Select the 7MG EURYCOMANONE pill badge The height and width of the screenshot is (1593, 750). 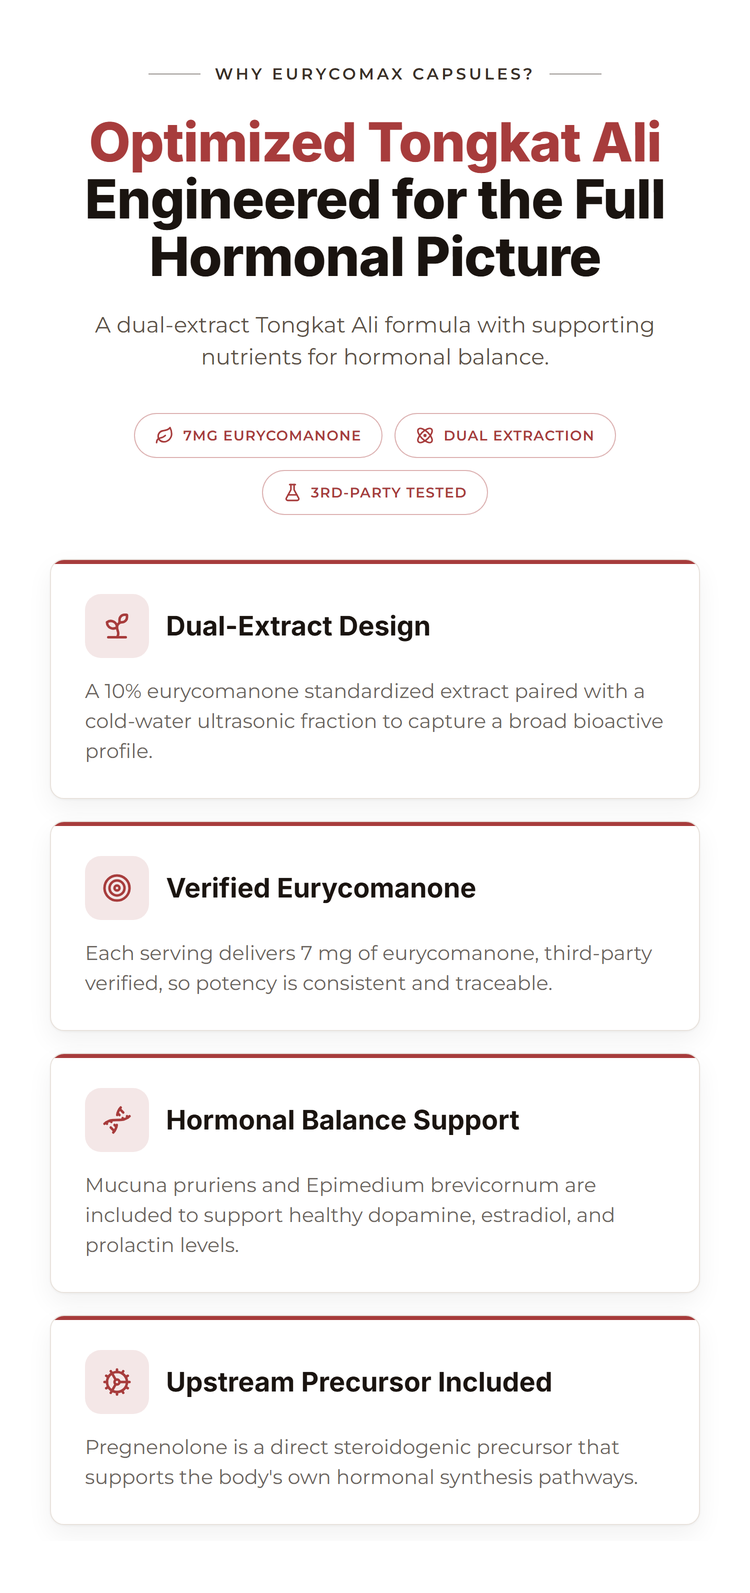tap(258, 436)
